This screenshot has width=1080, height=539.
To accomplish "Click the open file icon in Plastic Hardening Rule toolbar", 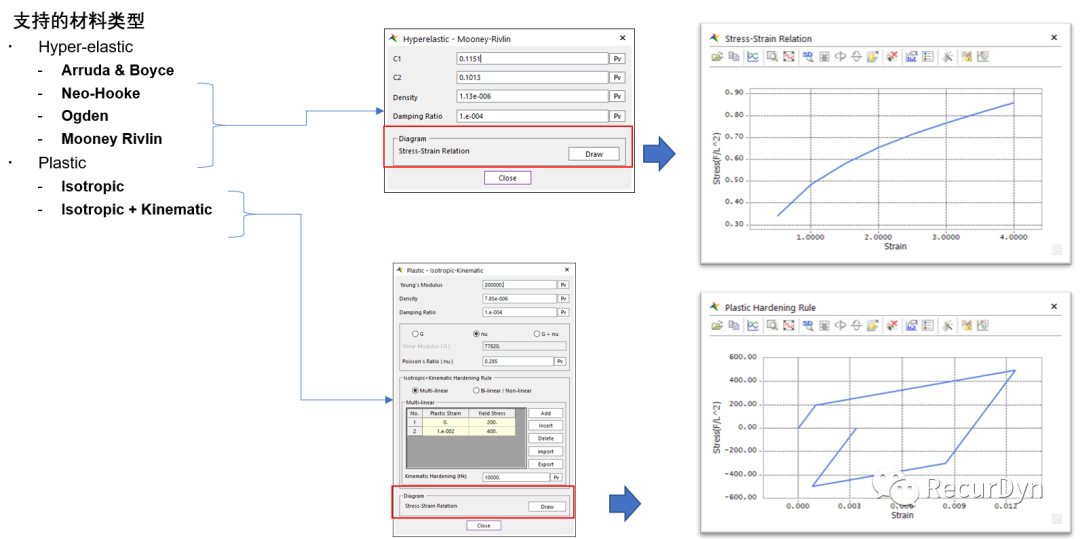I will point(716,326).
